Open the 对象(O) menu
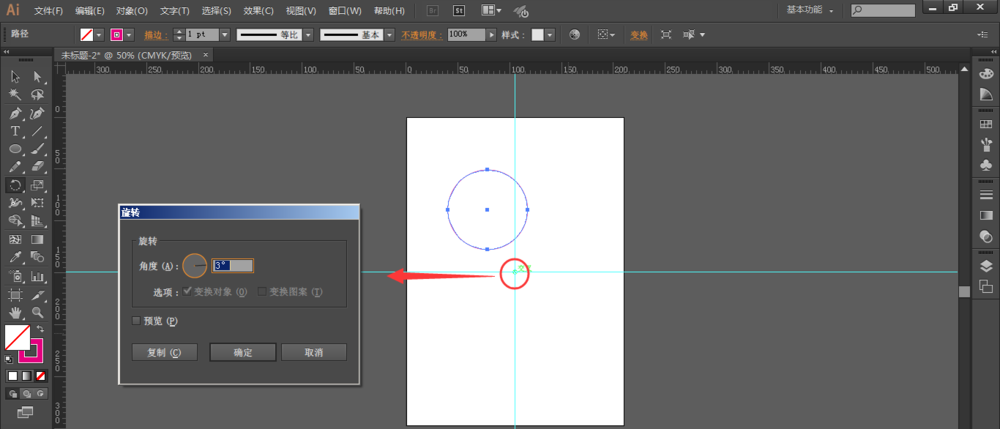Viewport: 1000px width, 429px height. [x=132, y=11]
